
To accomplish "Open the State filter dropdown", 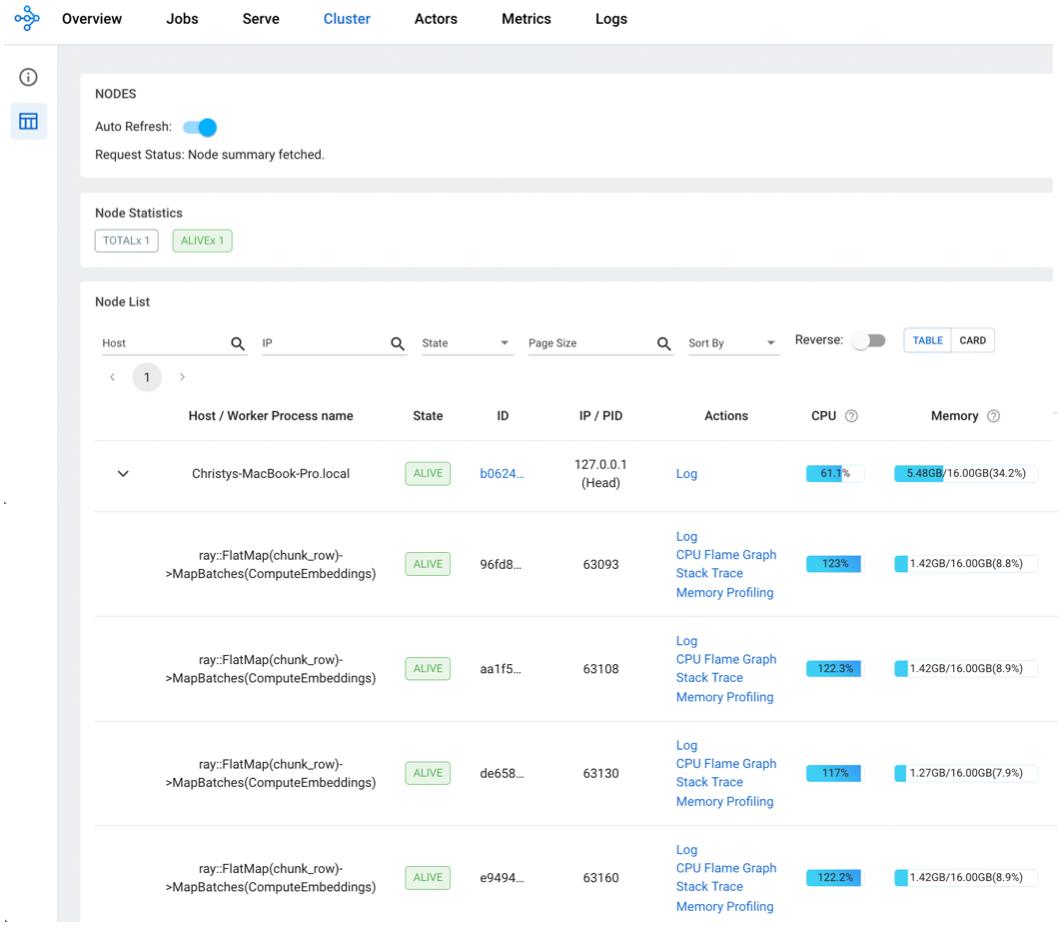I will click(467, 343).
